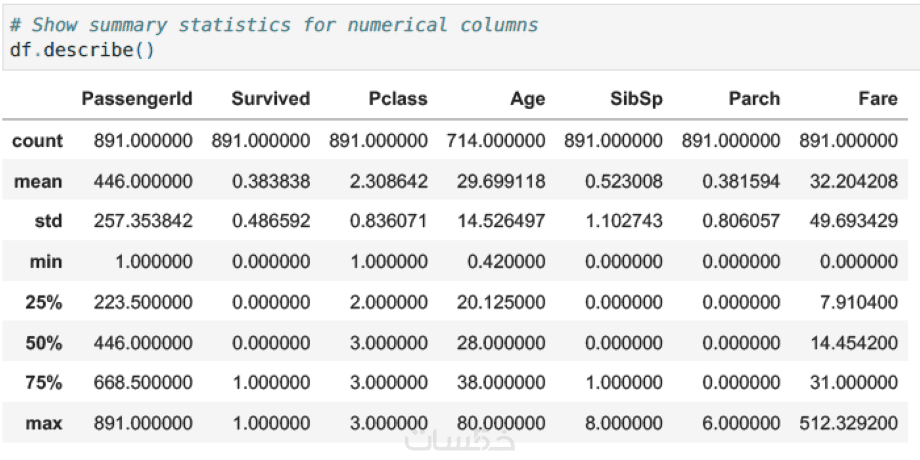Click the max Fare value 512.329200
The image size is (920, 460).
tap(848, 423)
